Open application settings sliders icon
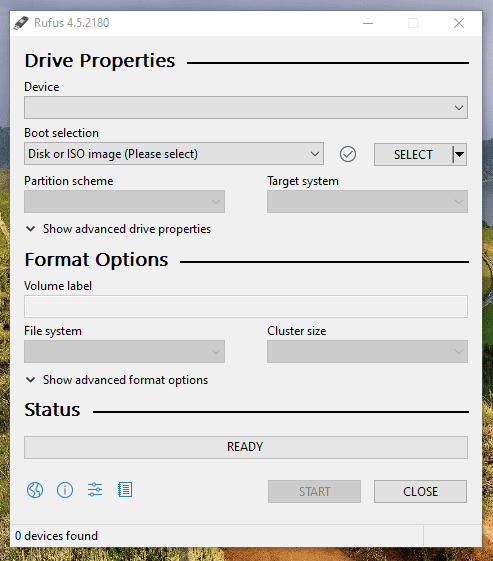This screenshot has height=561, width=493. point(95,489)
